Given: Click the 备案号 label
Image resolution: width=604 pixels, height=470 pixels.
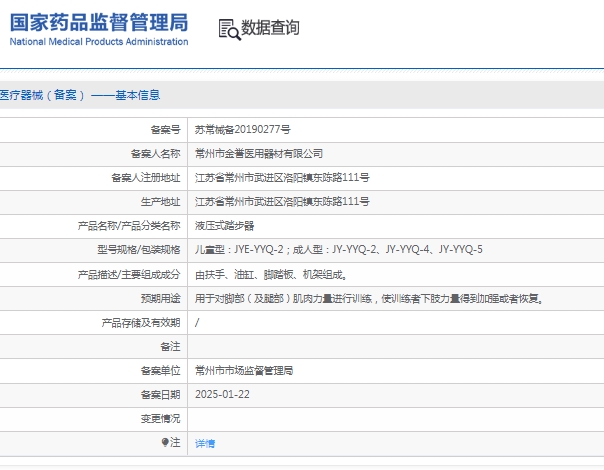Looking at the screenshot, I should pyautogui.click(x=165, y=130).
